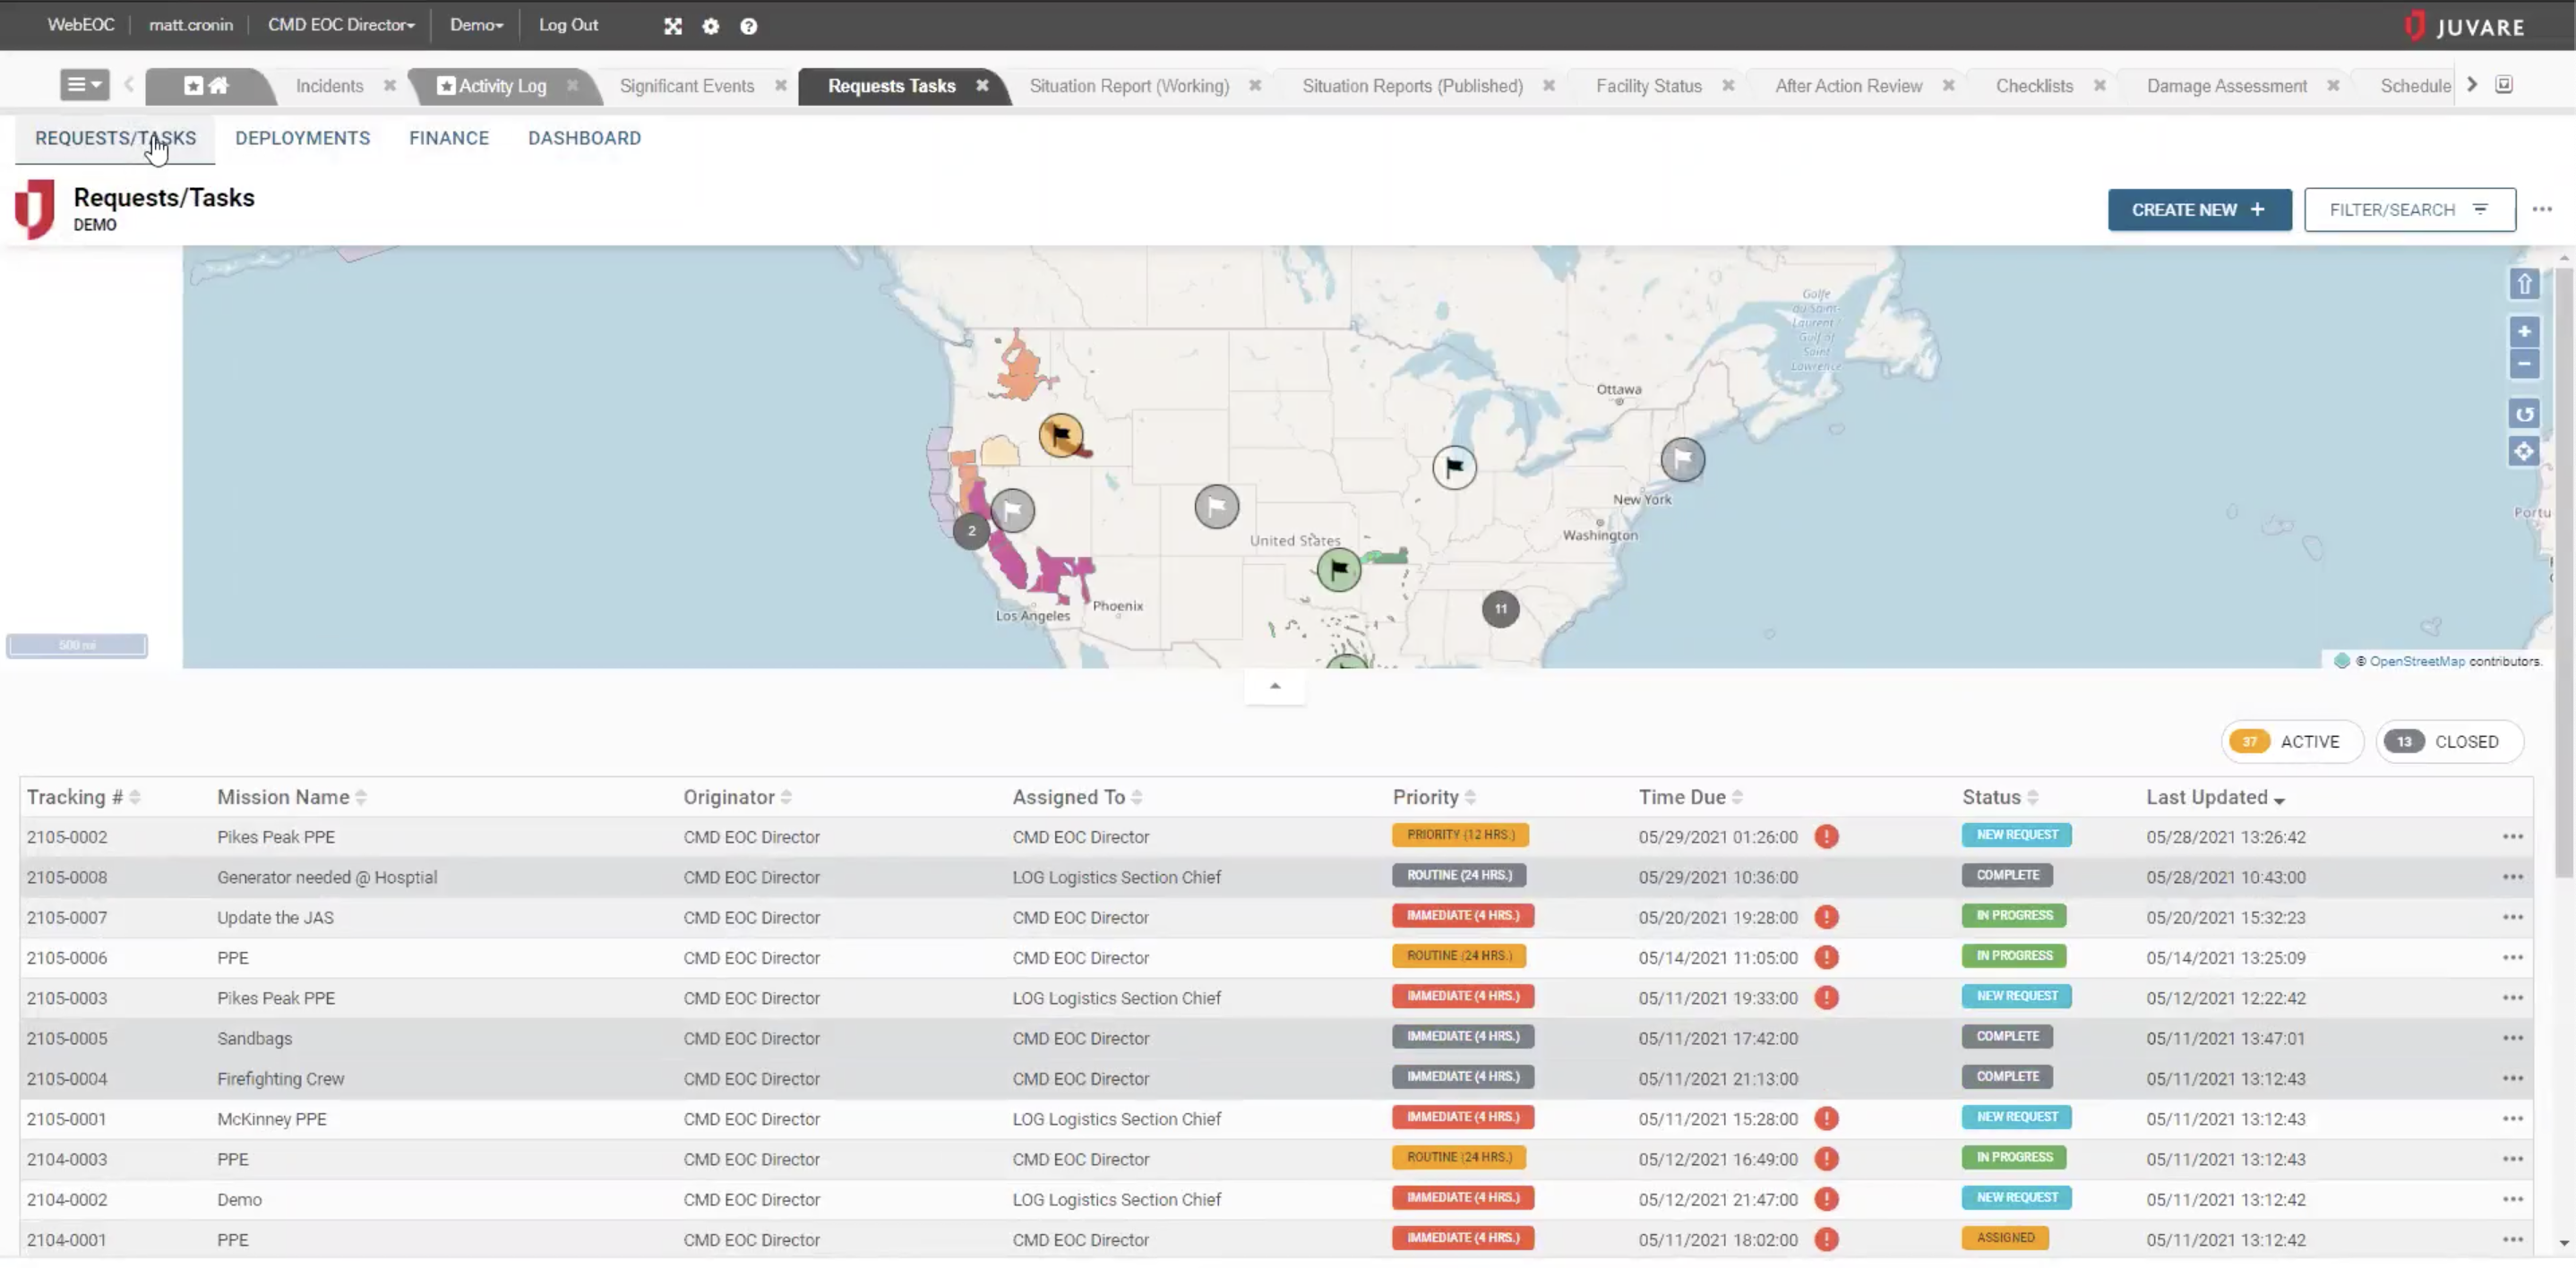Select the map zoom out icon
2576x1268 pixels.
[2524, 364]
